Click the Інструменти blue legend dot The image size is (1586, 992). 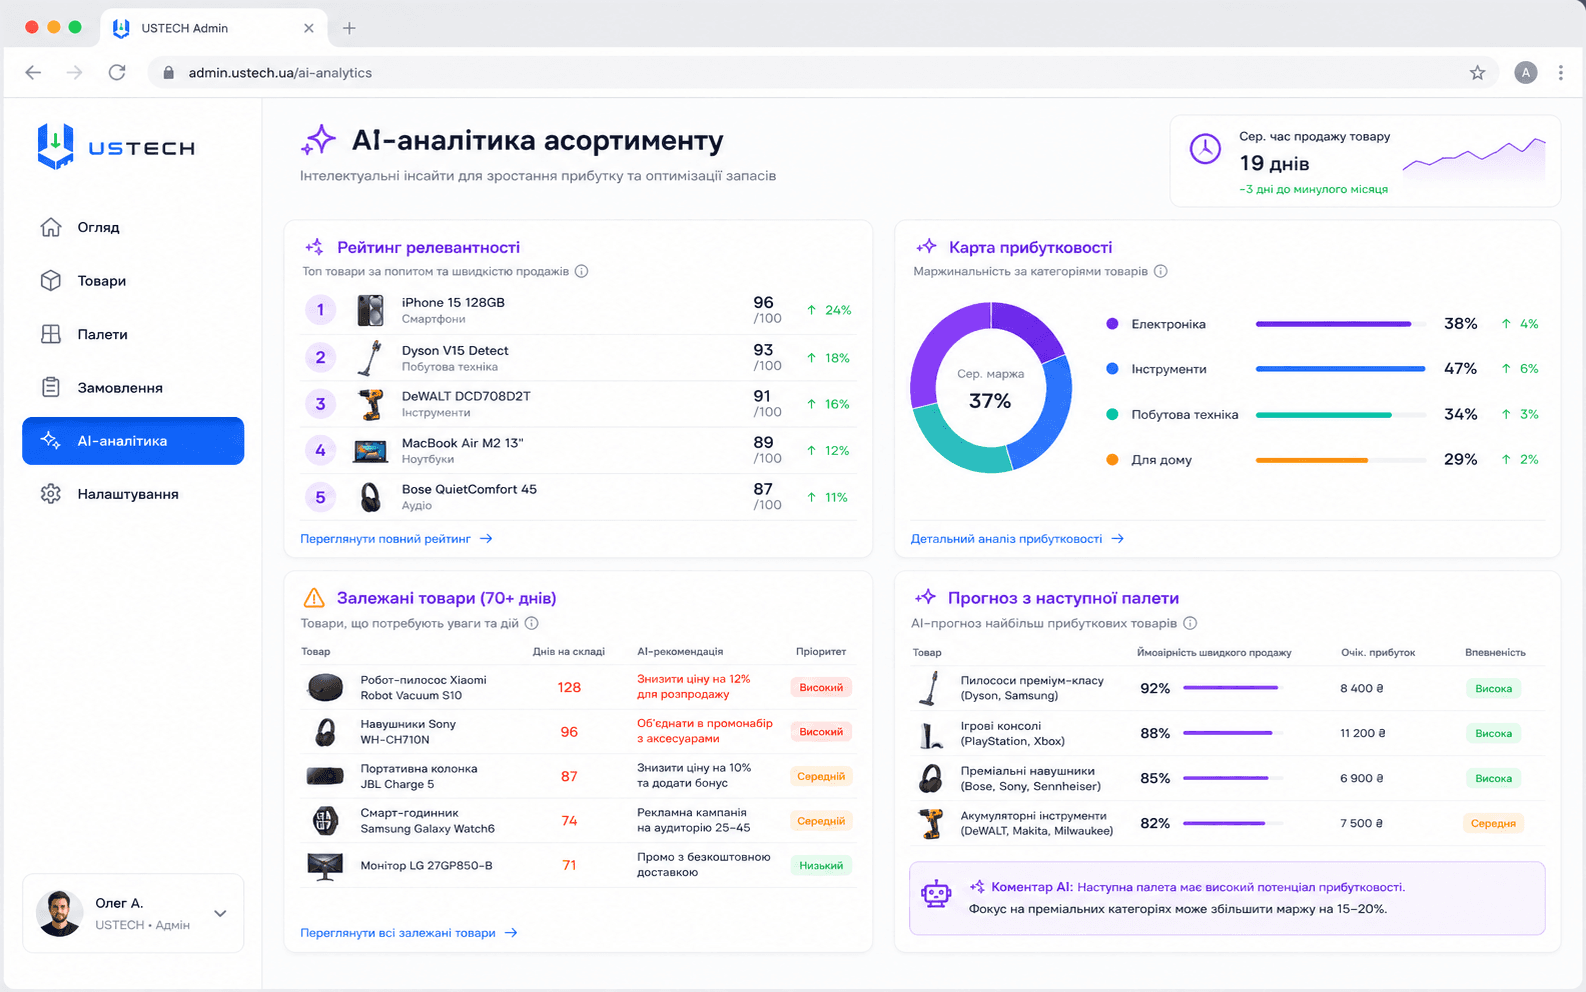1112,369
